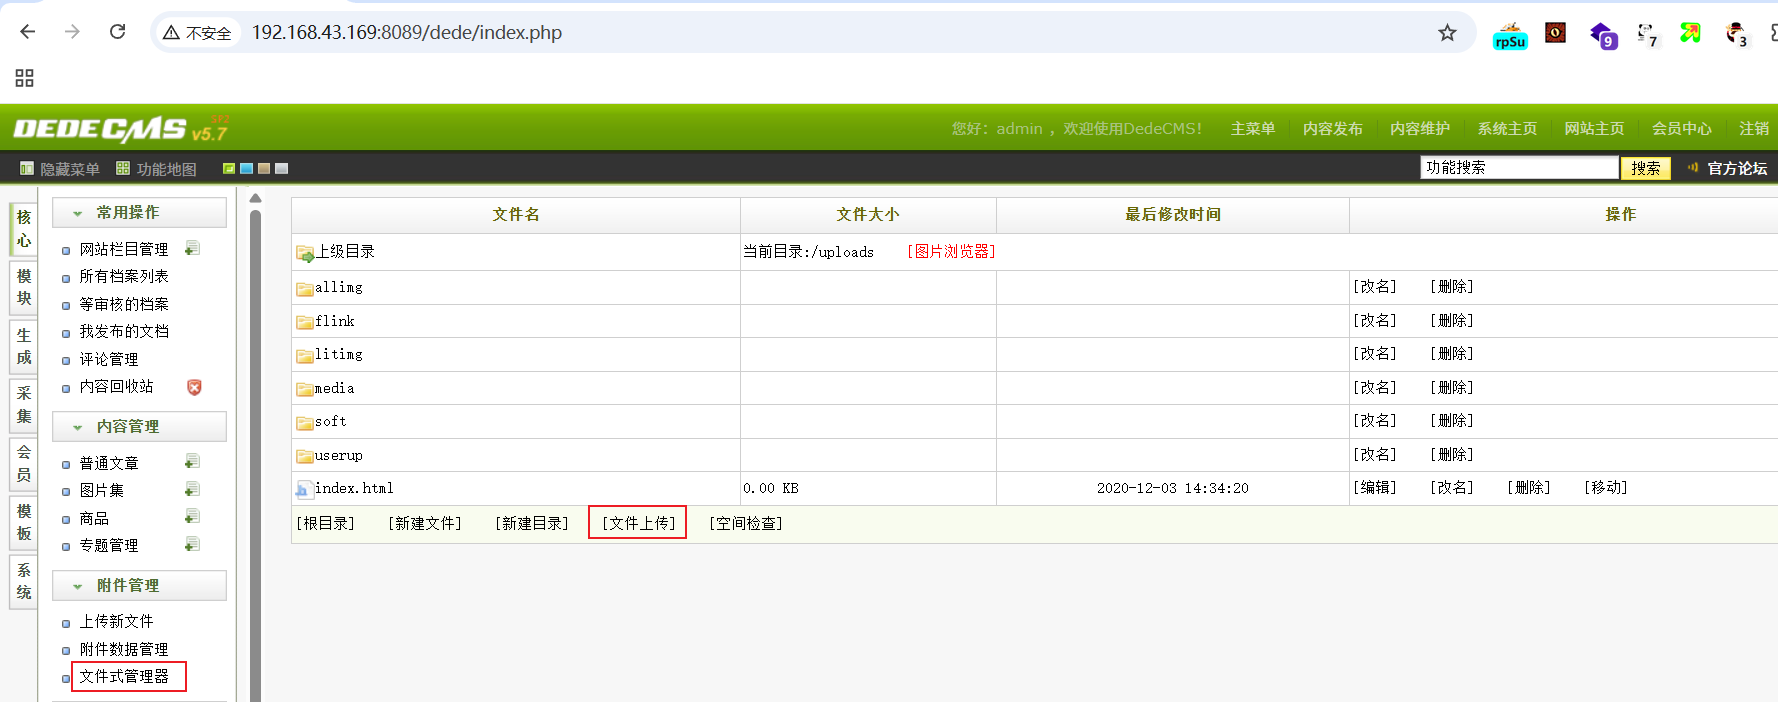Reload the page in the browser
The width and height of the screenshot is (1778, 702).
(117, 32)
